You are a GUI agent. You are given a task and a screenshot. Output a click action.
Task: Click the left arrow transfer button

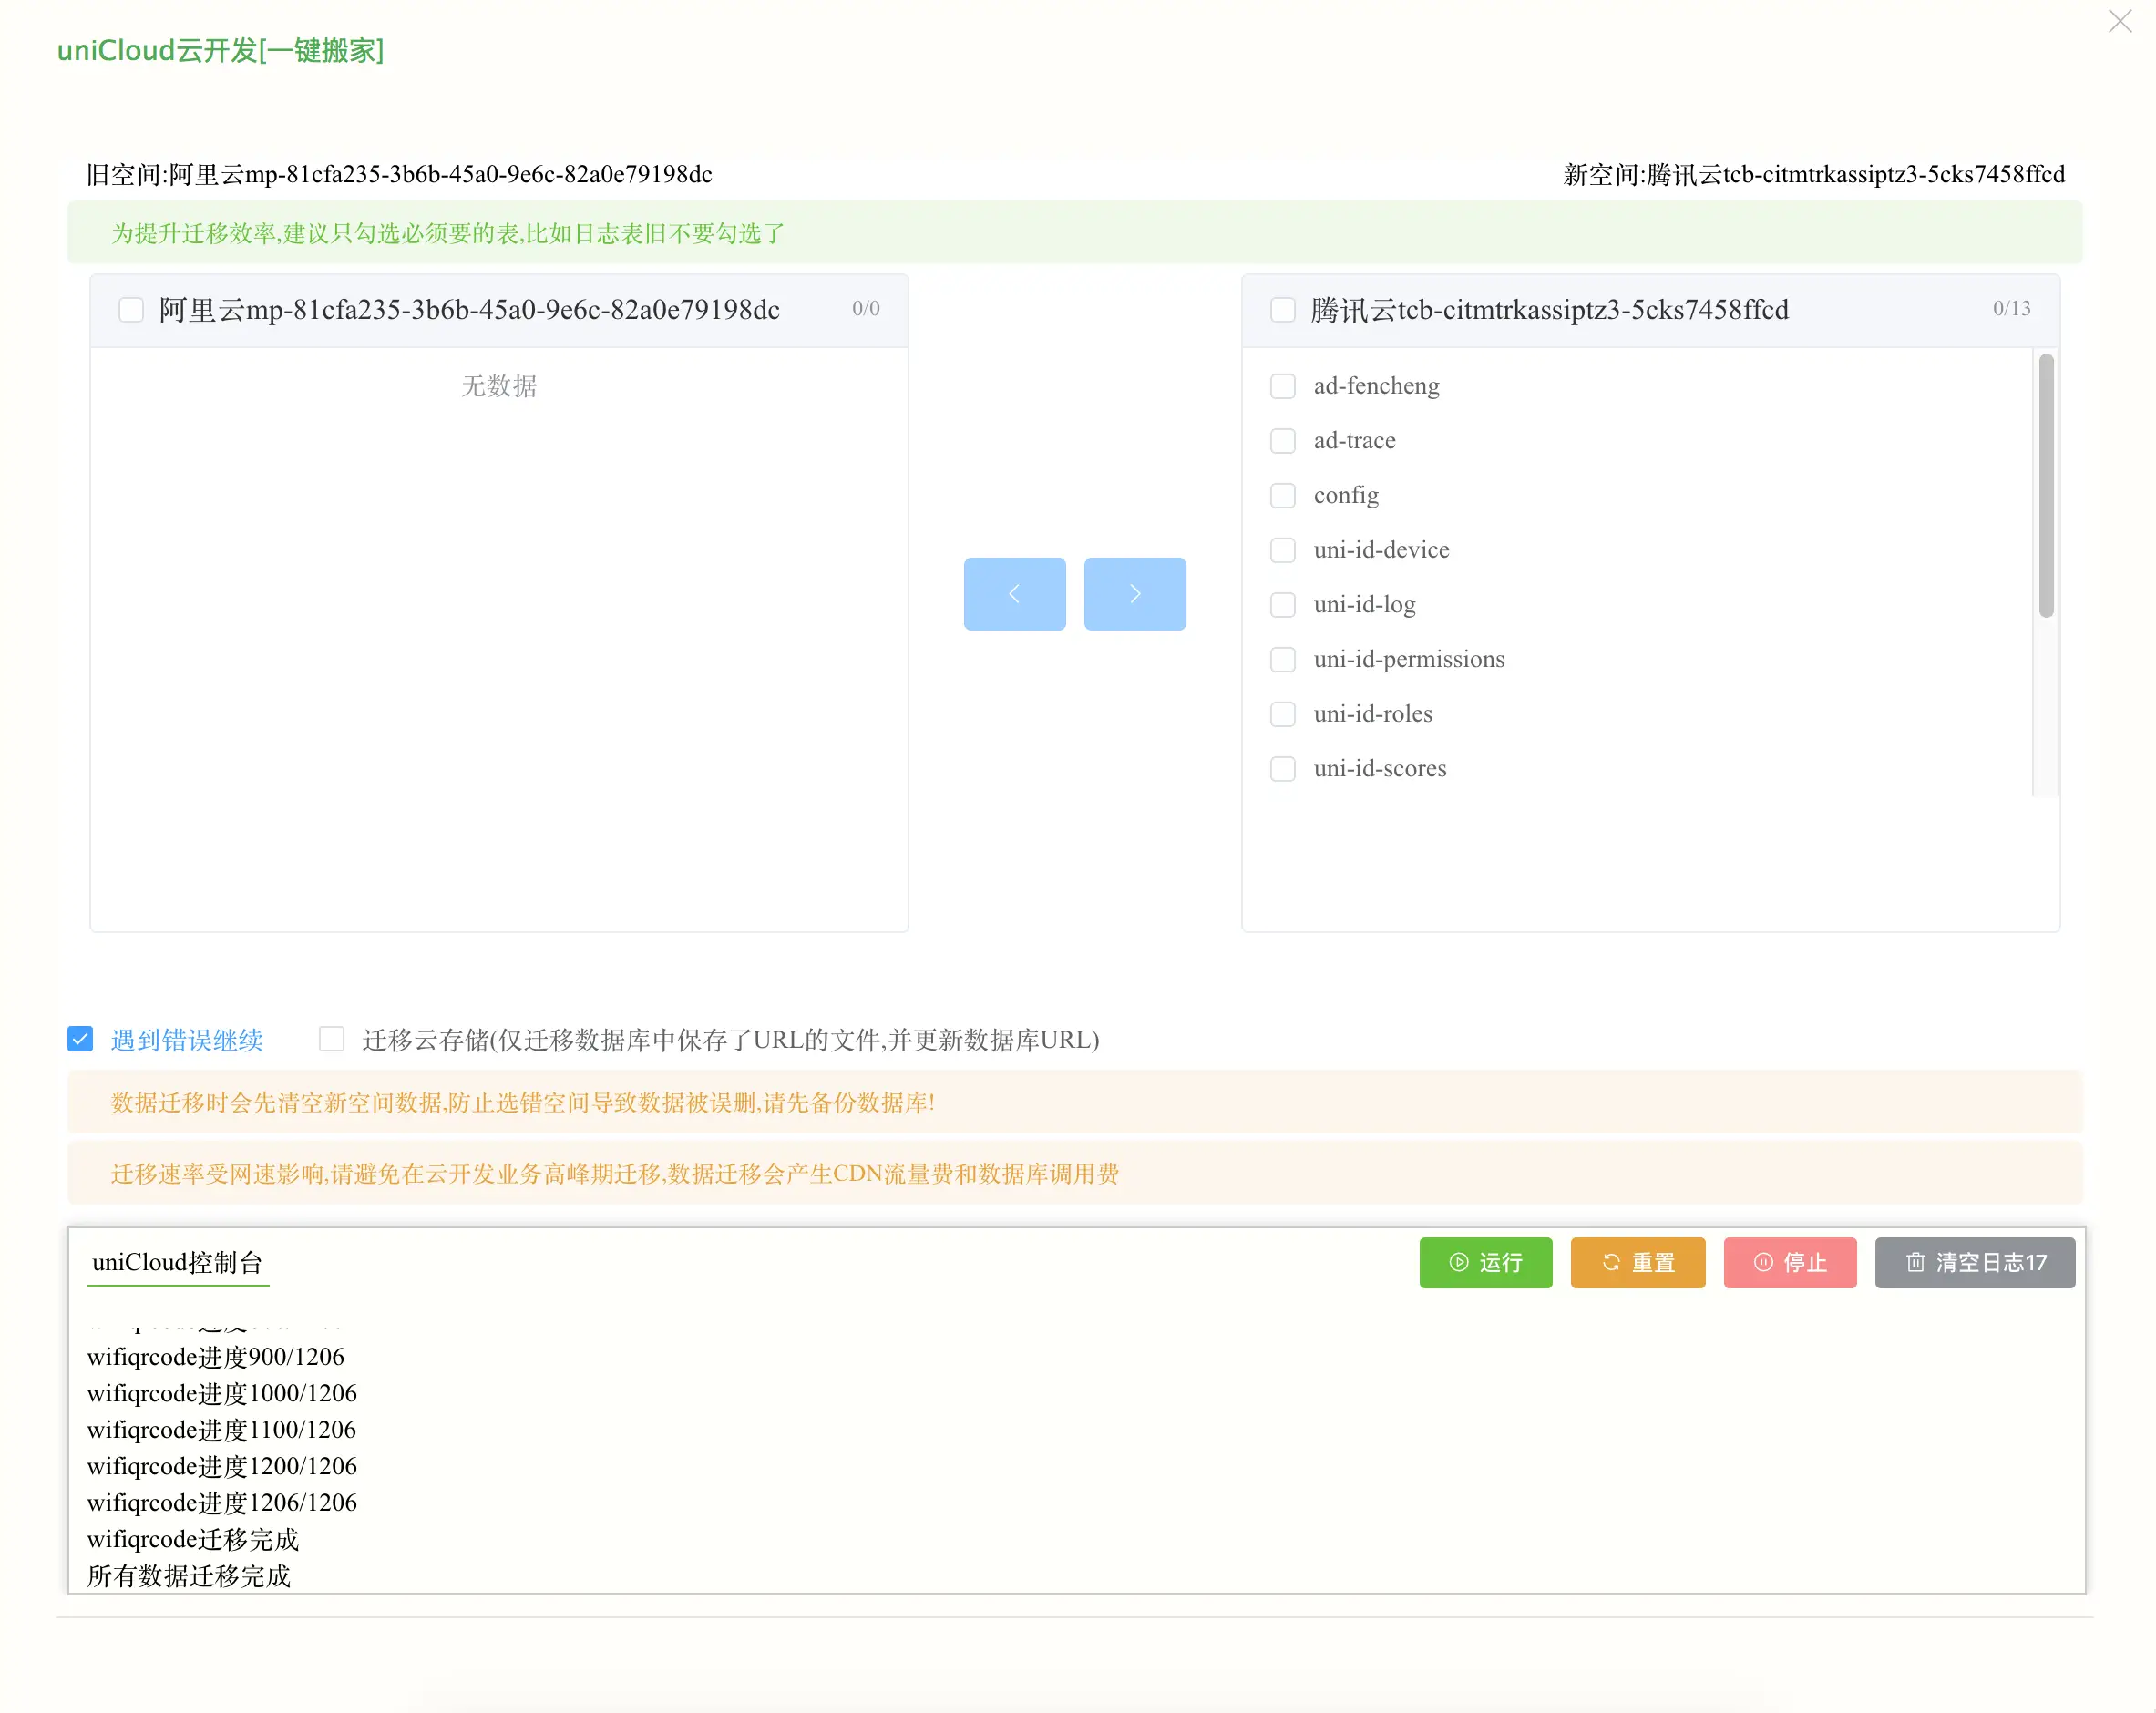pyautogui.click(x=1014, y=593)
